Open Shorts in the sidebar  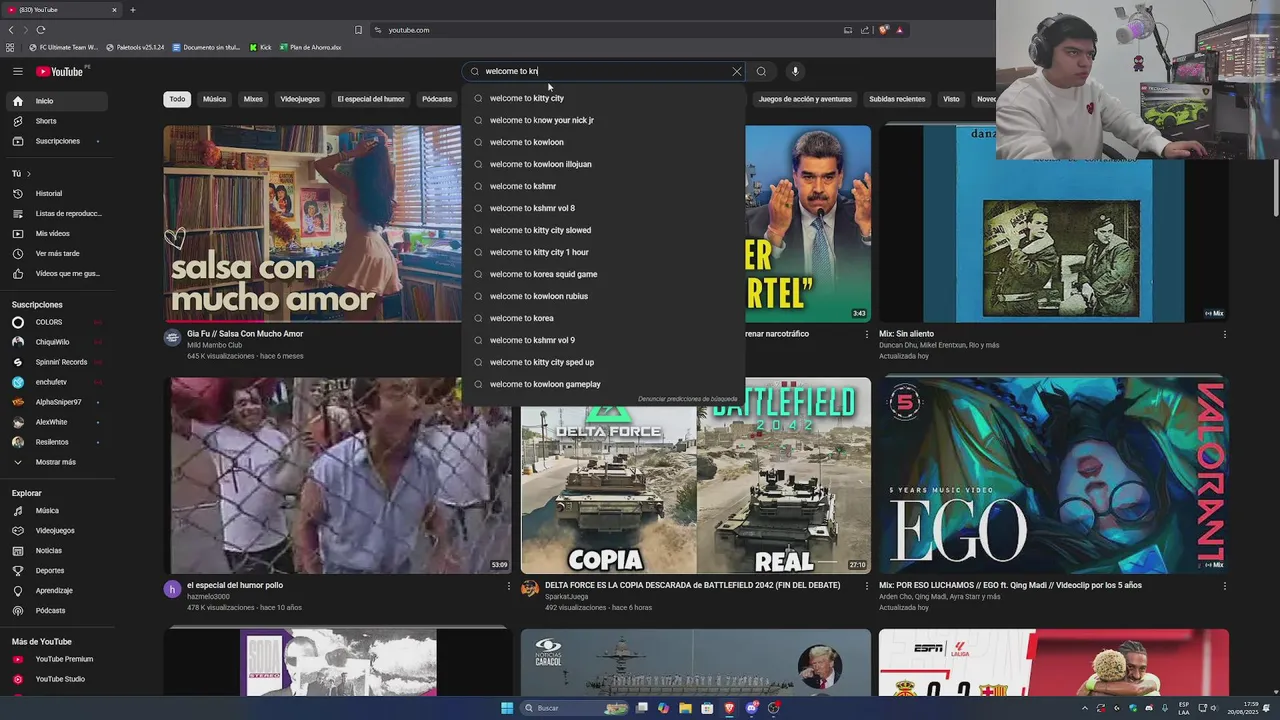pyautogui.click(x=57, y=121)
